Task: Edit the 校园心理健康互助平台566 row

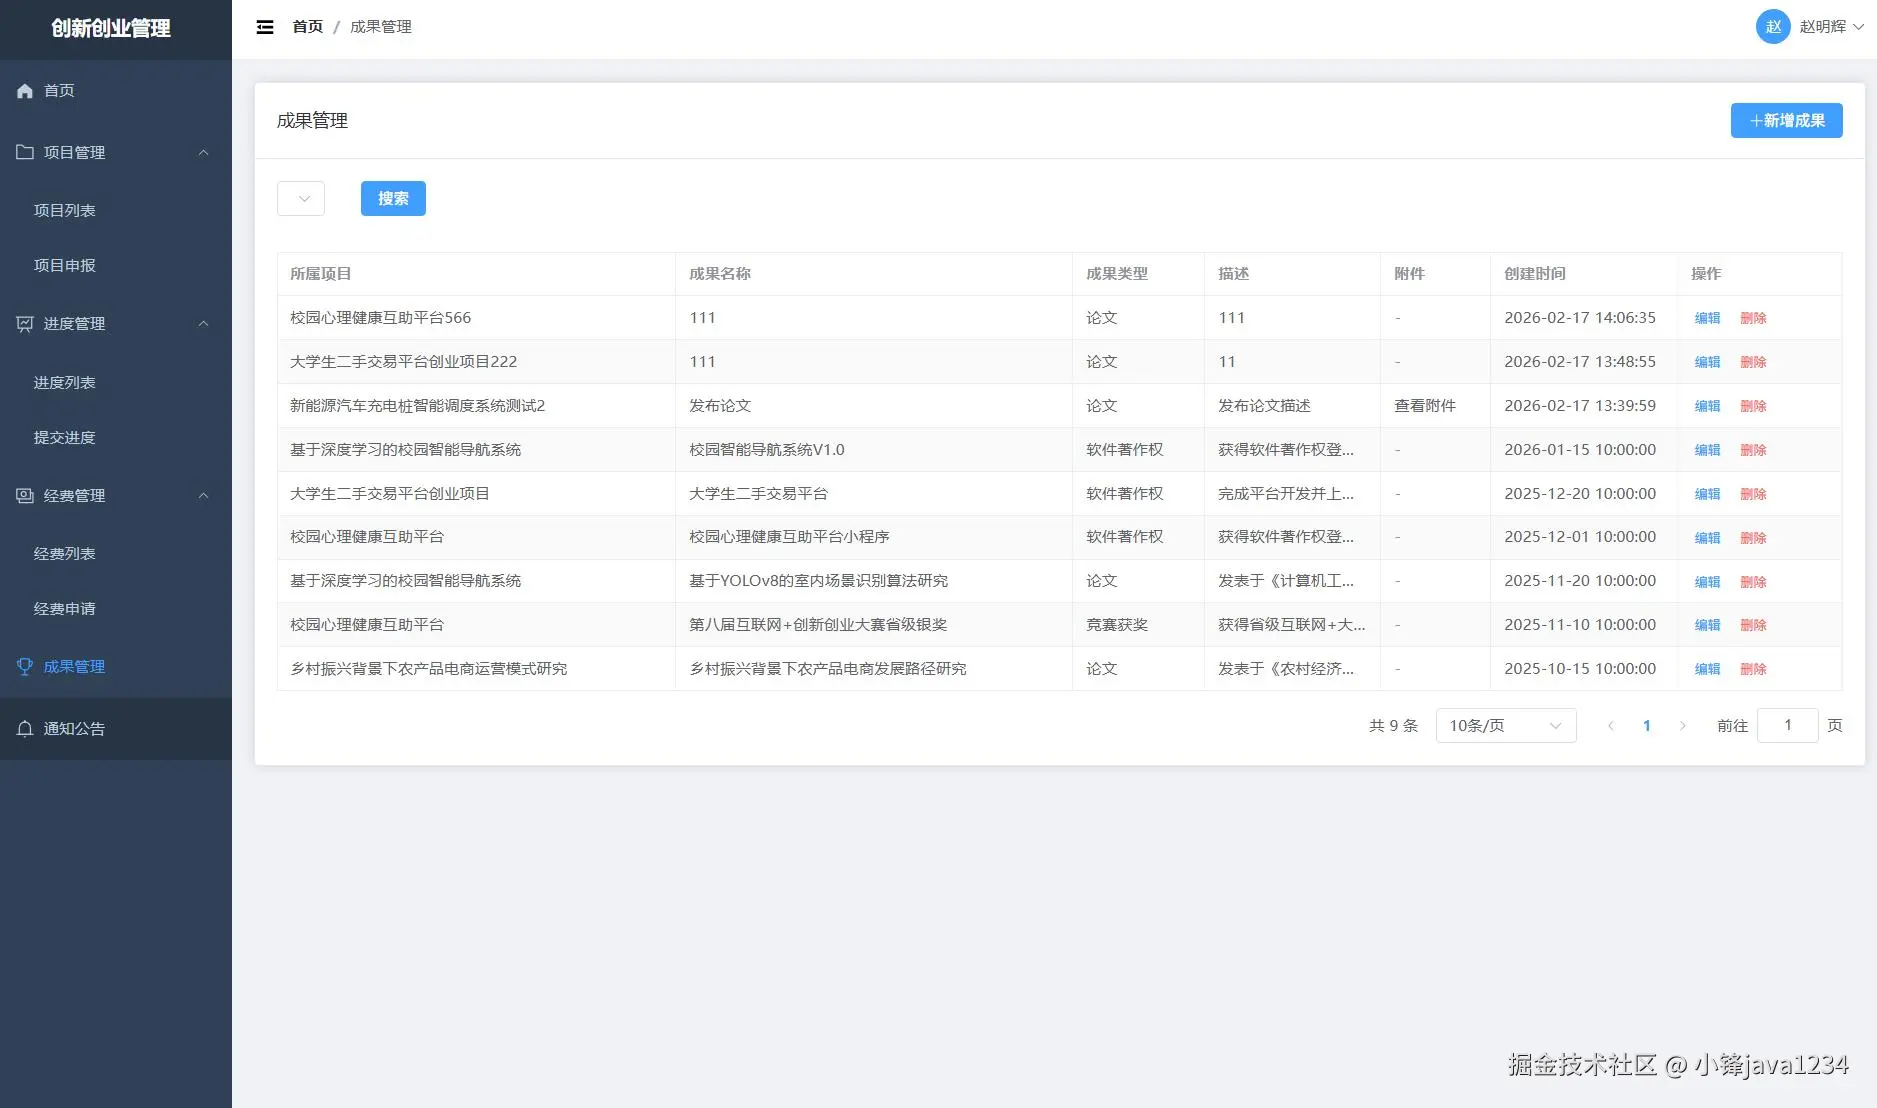Action: [x=1707, y=318]
